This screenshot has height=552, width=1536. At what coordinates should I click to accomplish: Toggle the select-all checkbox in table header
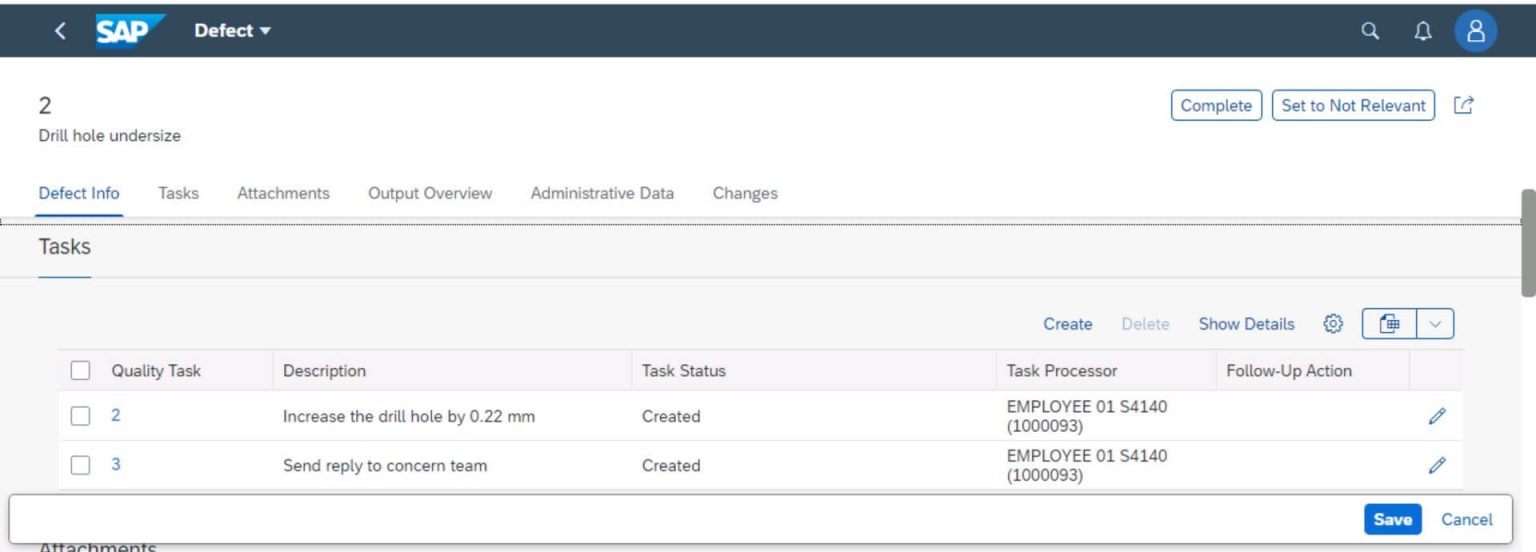(81, 371)
